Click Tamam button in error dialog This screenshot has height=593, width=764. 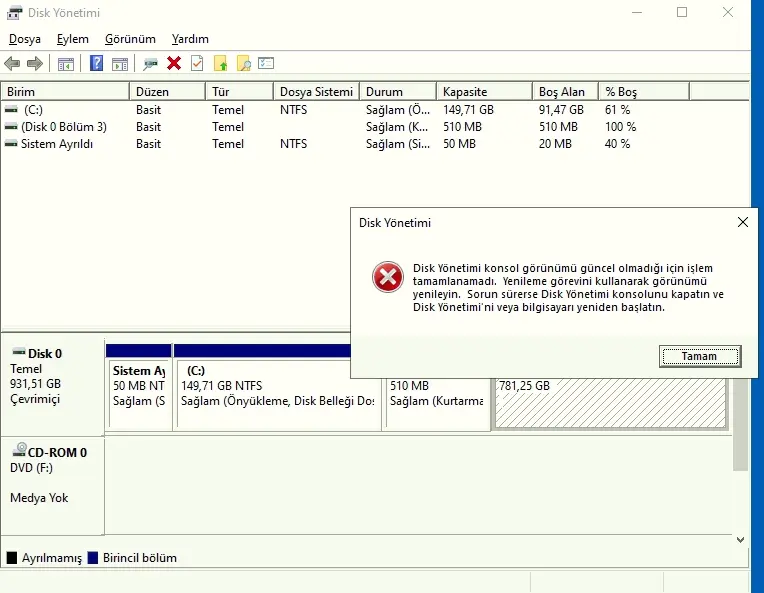pos(700,356)
